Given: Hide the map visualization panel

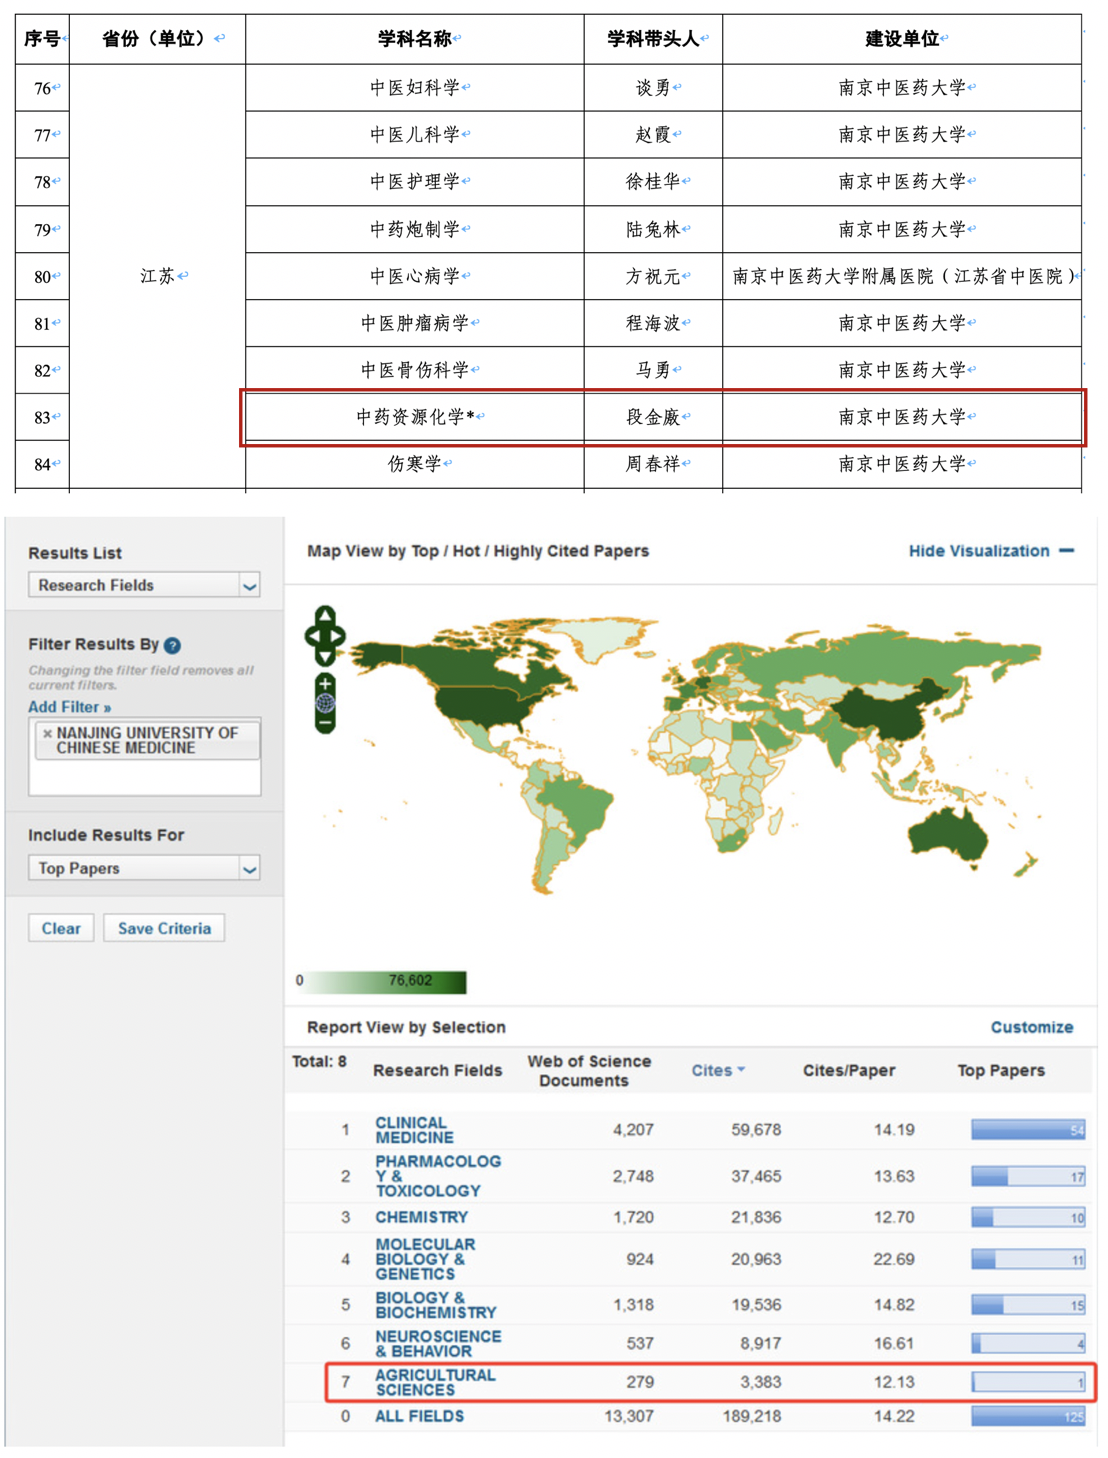Looking at the screenshot, I should coord(990,551).
